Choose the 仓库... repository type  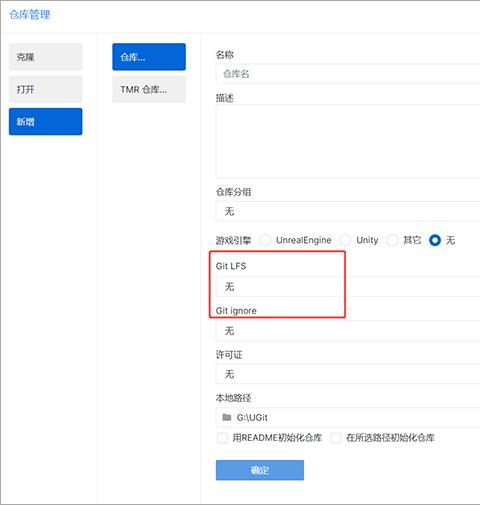pos(149,57)
